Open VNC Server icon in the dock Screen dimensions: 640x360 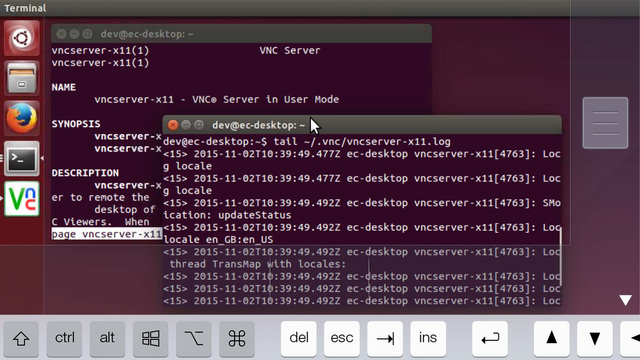(22, 199)
